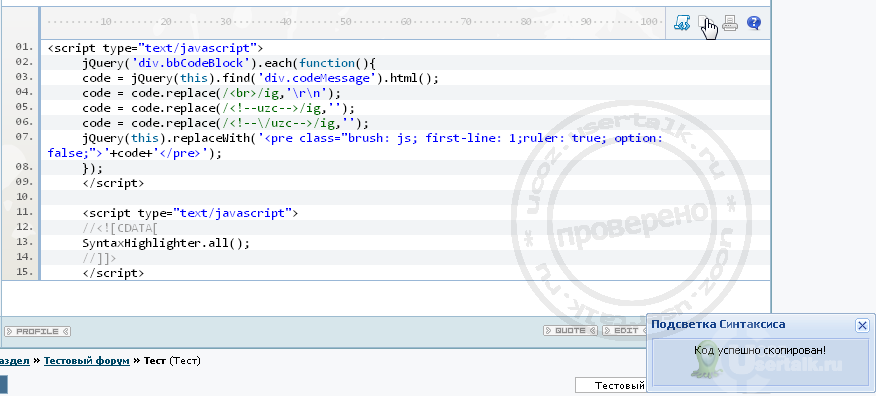Click the SyntaxHighlighter.all(); code line
Viewport: 876px width, 396px height.
166,244
